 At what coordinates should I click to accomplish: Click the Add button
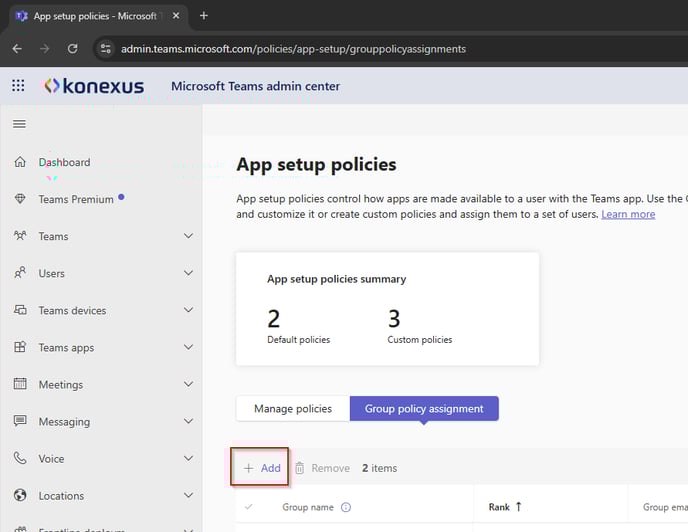coord(260,467)
